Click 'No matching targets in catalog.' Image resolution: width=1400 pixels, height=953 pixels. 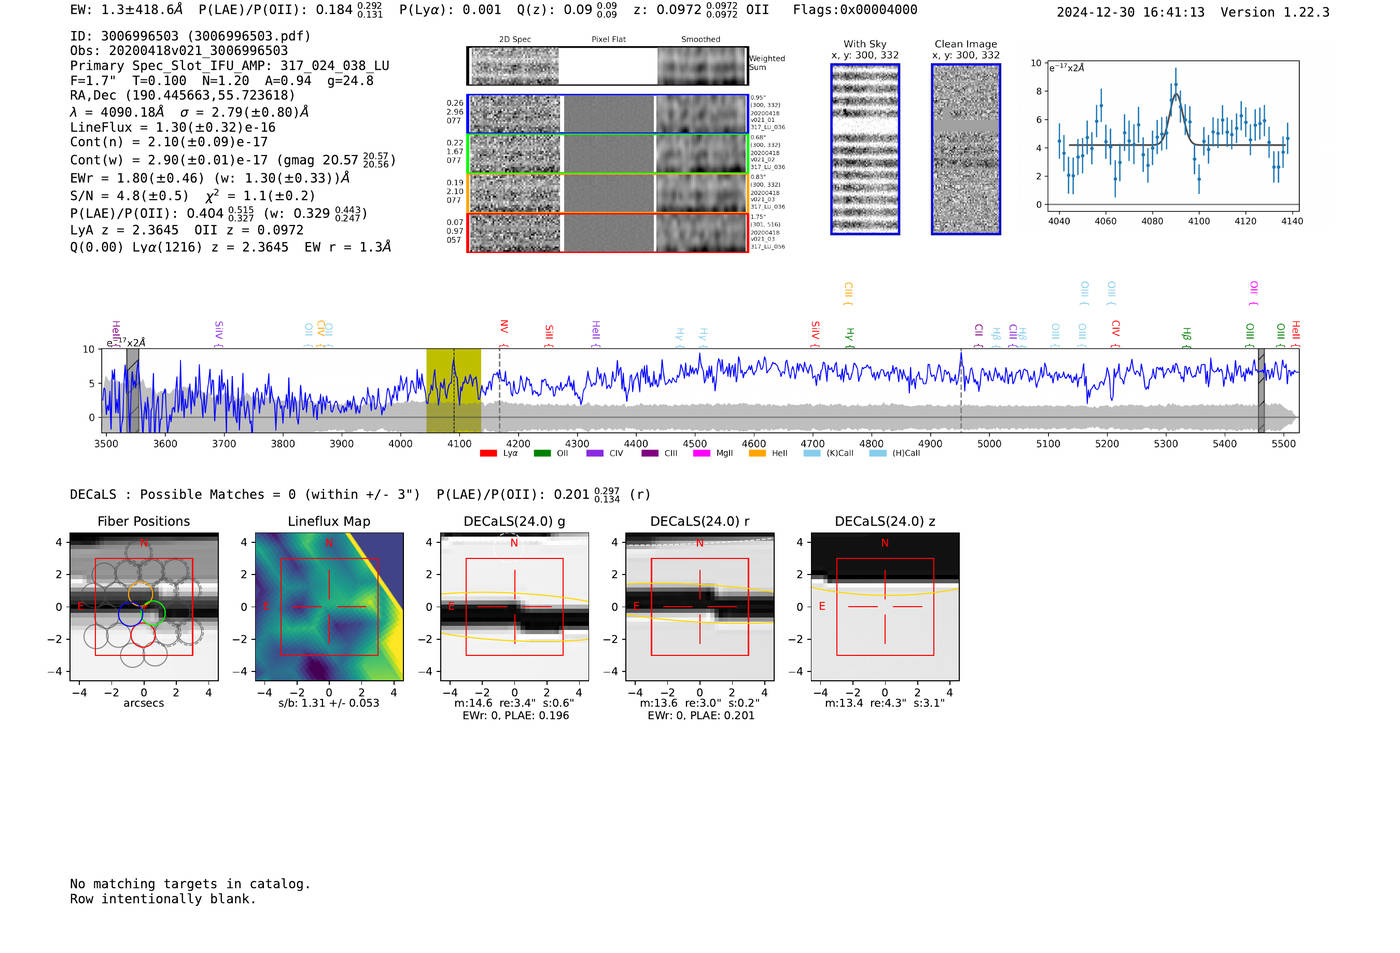pyautogui.click(x=190, y=884)
